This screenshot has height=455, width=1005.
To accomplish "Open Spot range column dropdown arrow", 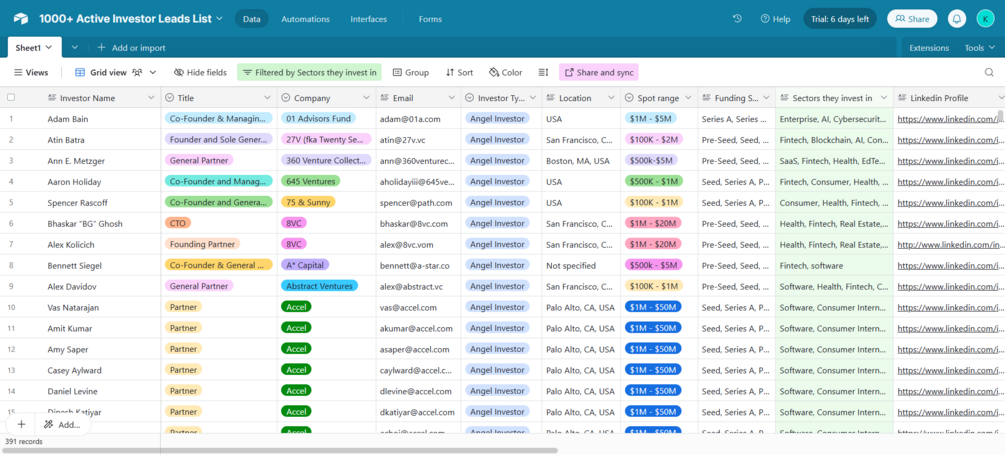I will click(688, 98).
